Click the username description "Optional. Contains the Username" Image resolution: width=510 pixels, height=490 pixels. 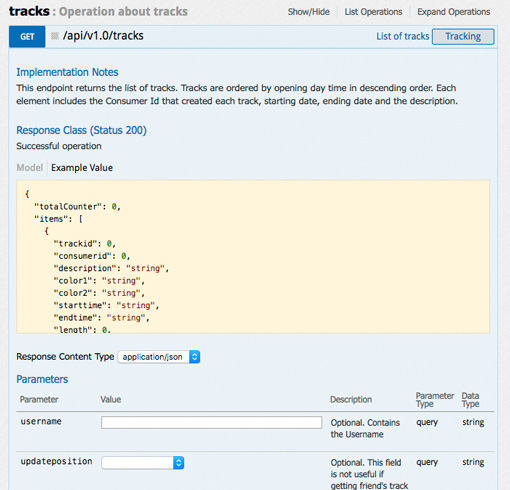[x=365, y=428]
